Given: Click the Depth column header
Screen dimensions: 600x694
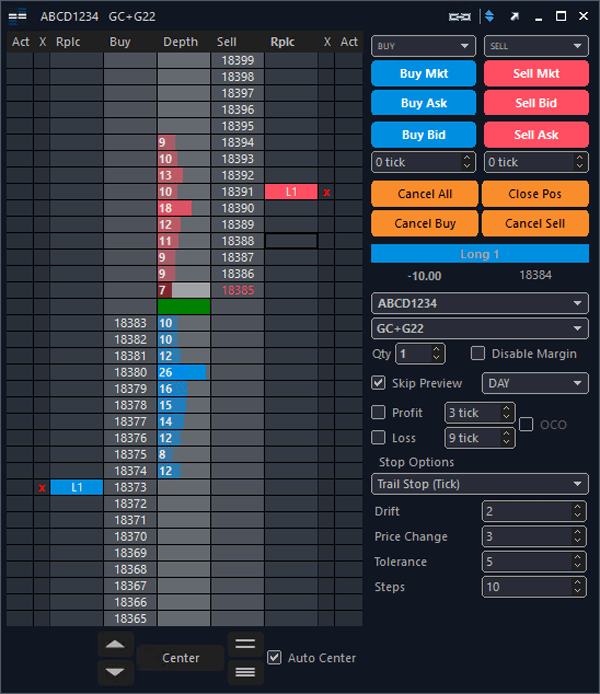Looking at the screenshot, I should click(181, 42).
